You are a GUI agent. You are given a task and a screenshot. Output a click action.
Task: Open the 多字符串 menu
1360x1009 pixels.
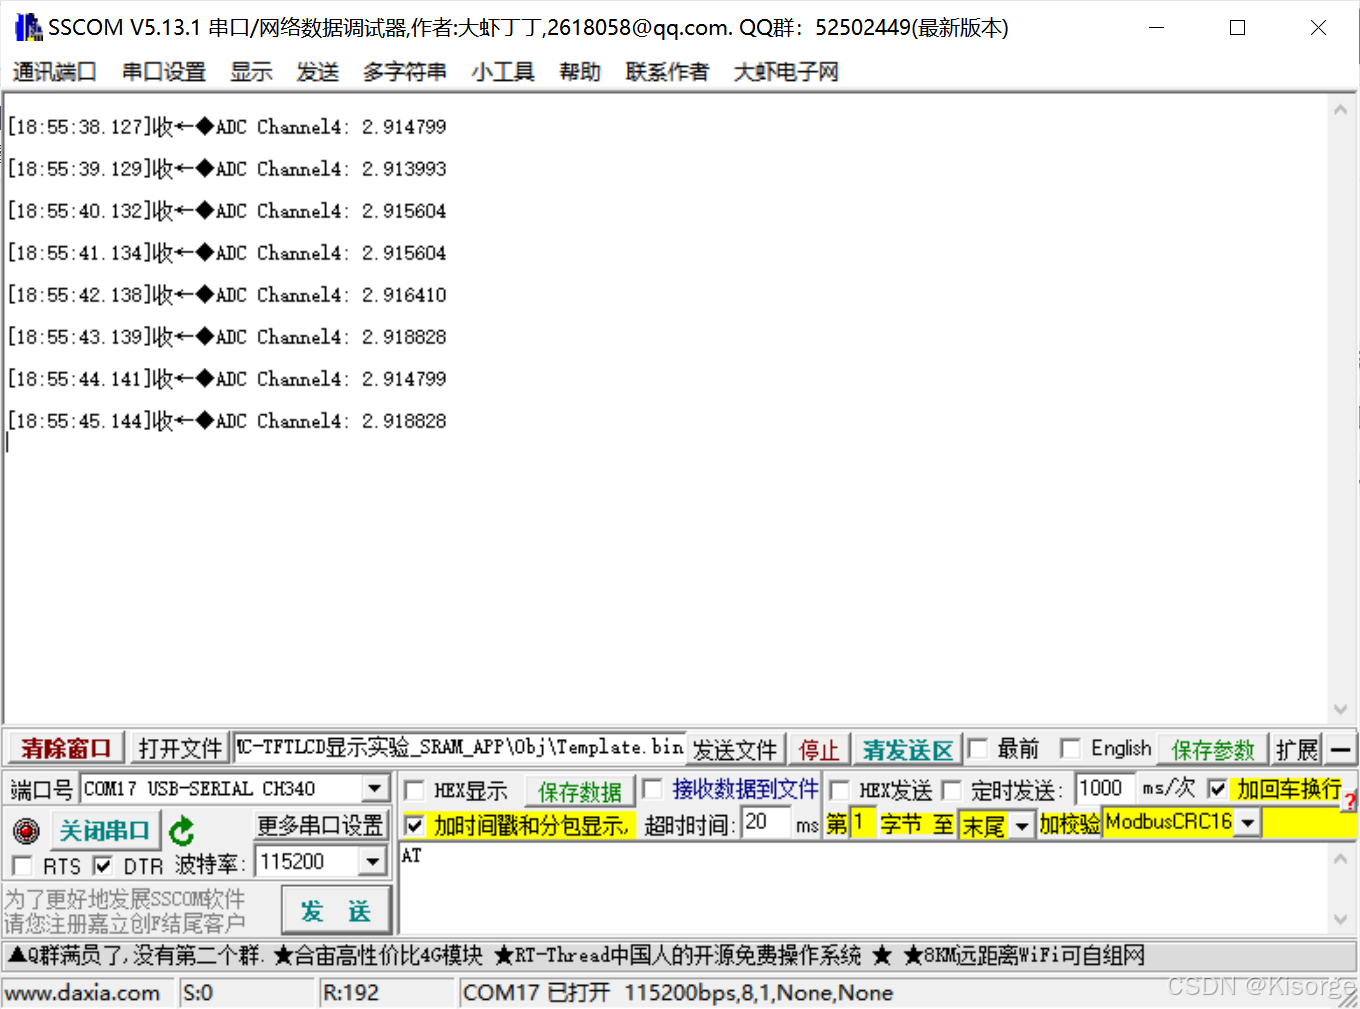click(x=405, y=72)
